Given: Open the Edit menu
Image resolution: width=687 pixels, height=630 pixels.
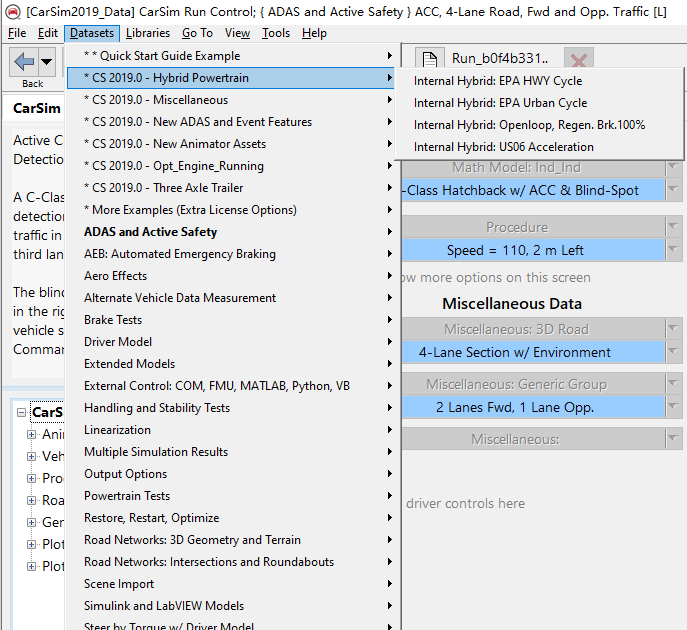Looking at the screenshot, I should click(48, 33).
